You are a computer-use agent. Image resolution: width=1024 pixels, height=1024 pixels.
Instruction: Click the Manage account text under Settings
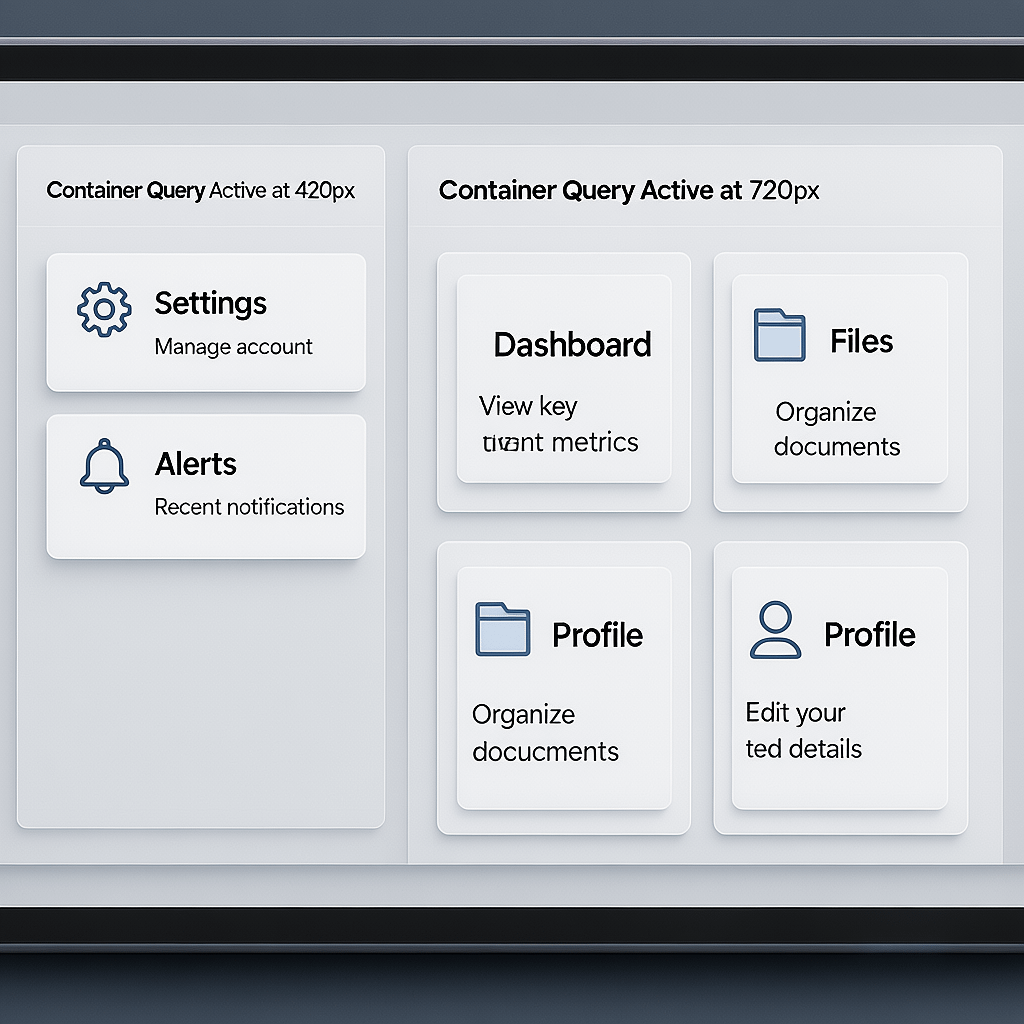click(233, 347)
